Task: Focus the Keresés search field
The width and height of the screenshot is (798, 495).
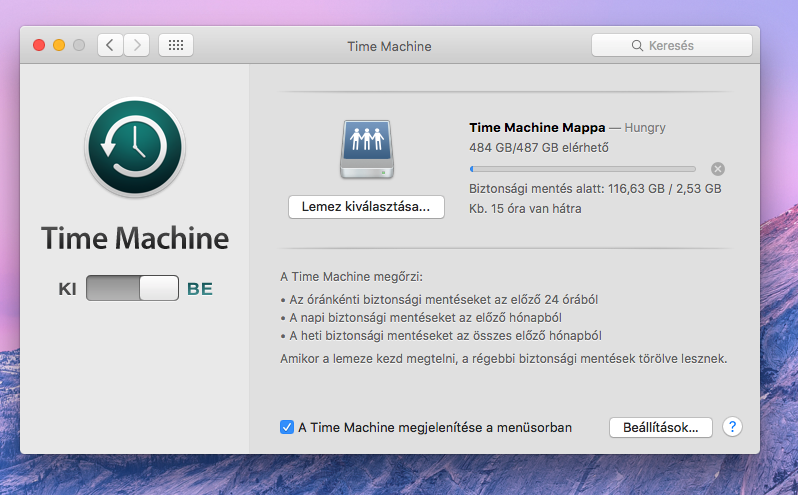Action: coord(671,45)
